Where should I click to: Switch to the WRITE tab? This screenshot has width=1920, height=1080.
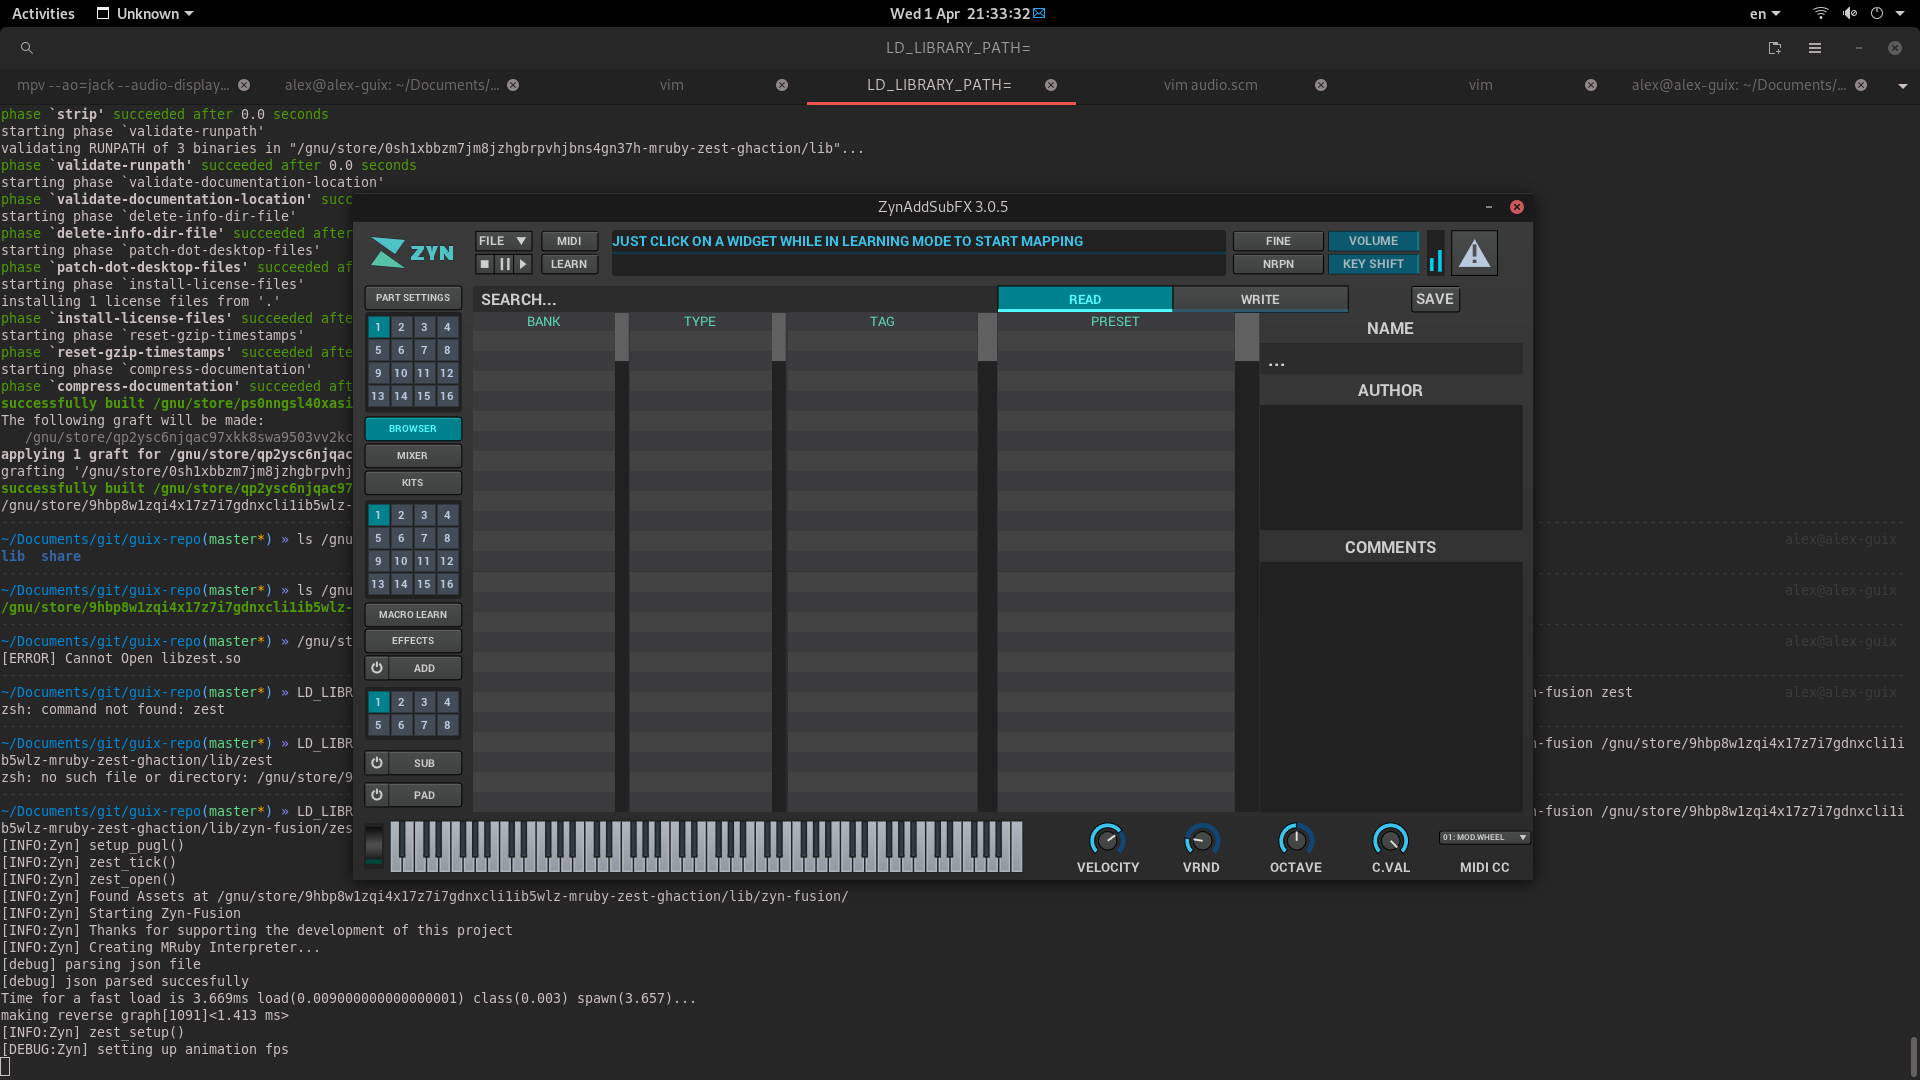pyautogui.click(x=1260, y=299)
